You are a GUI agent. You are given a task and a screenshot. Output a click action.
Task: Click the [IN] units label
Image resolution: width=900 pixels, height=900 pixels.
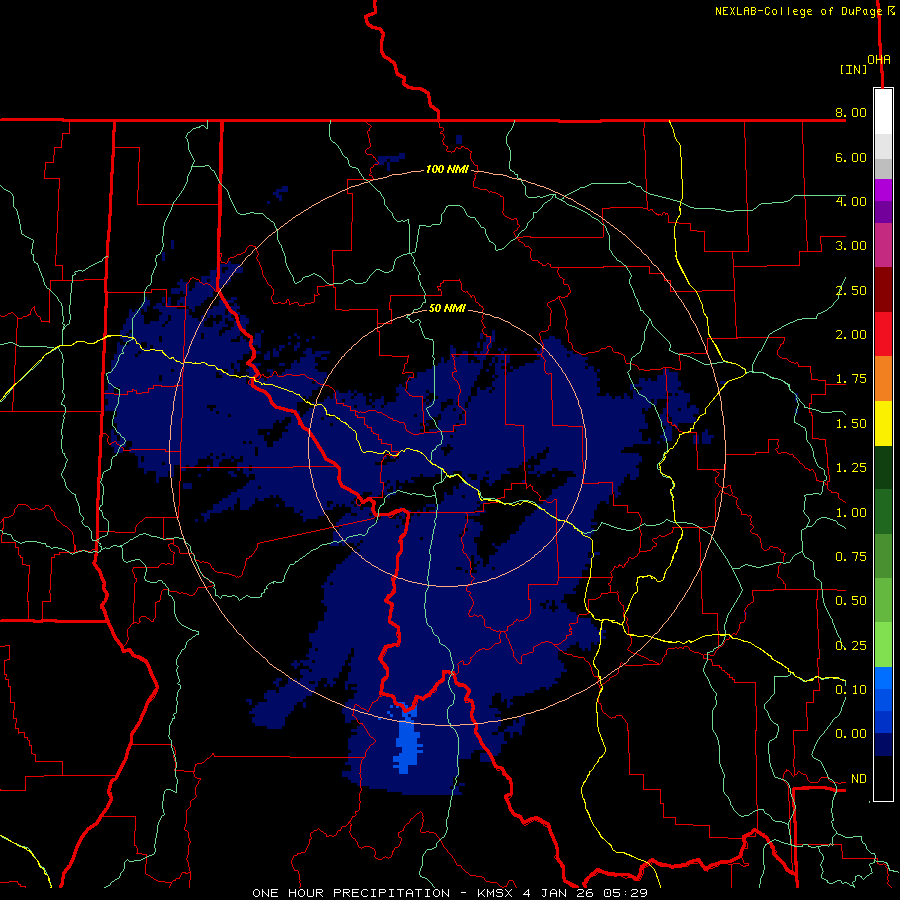click(853, 69)
